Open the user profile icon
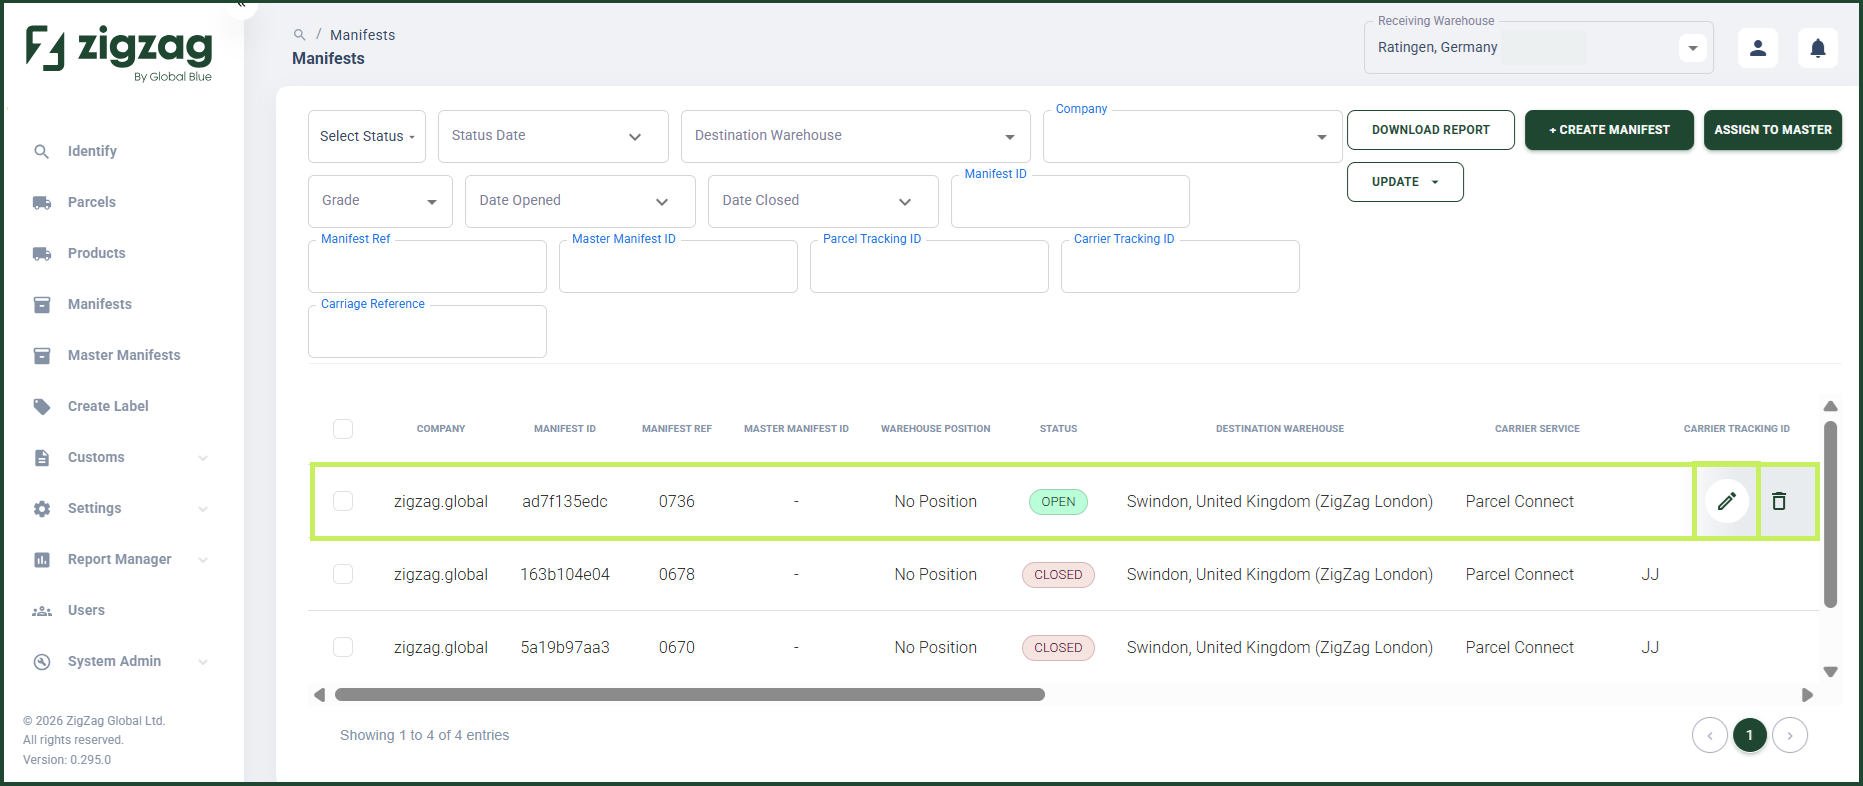 [x=1758, y=47]
